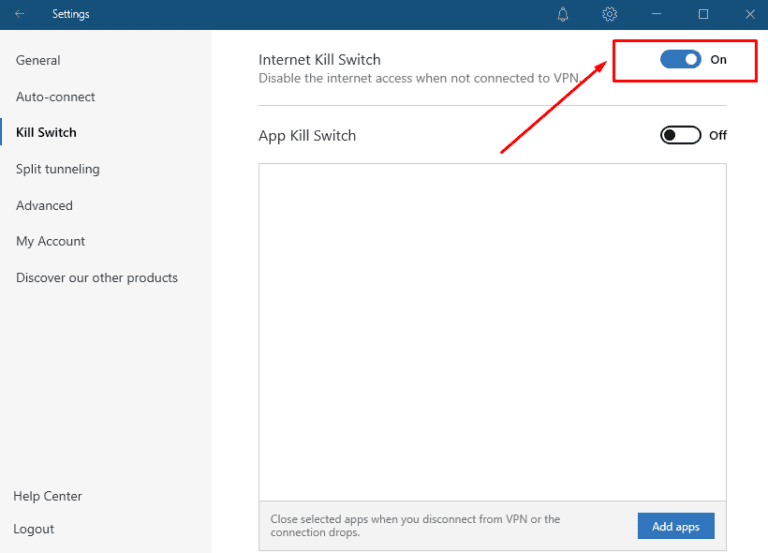Click the Settings title in header

pyautogui.click(x=71, y=14)
